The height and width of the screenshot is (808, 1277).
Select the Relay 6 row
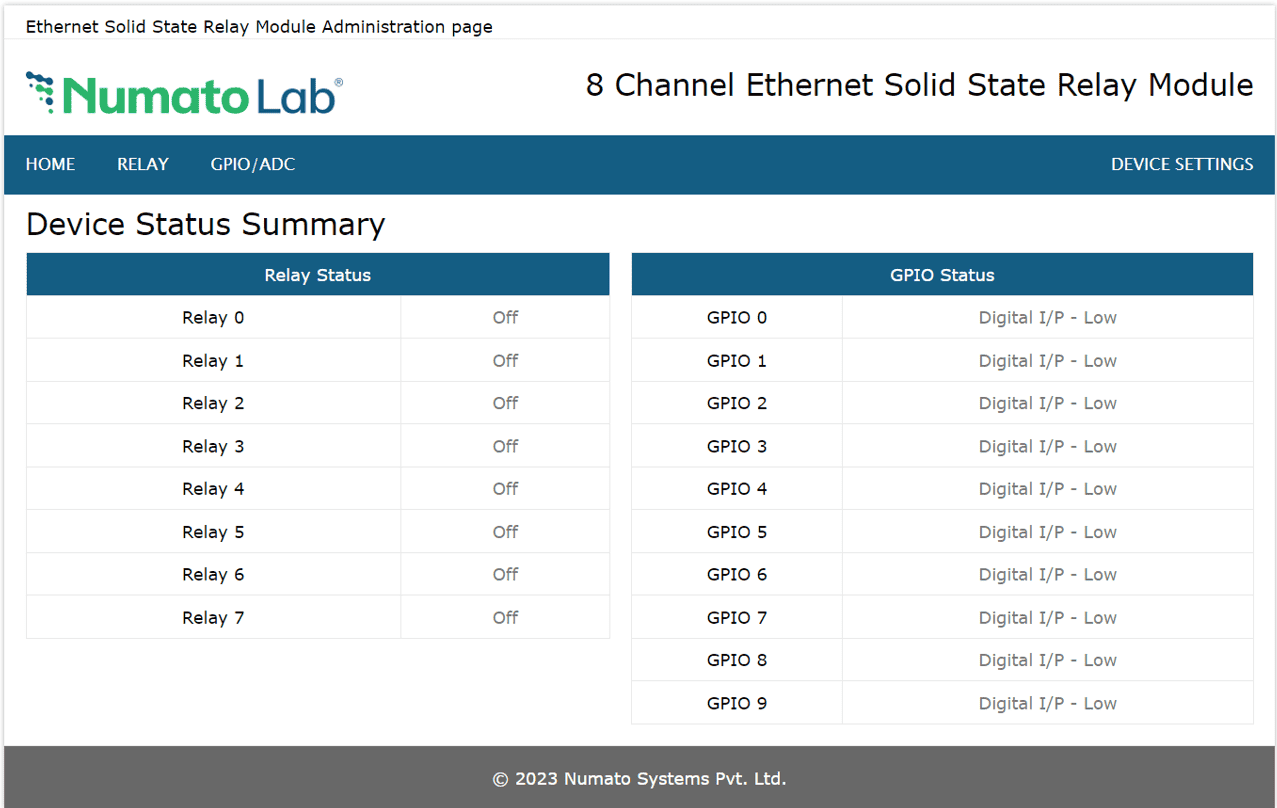[x=213, y=574]
